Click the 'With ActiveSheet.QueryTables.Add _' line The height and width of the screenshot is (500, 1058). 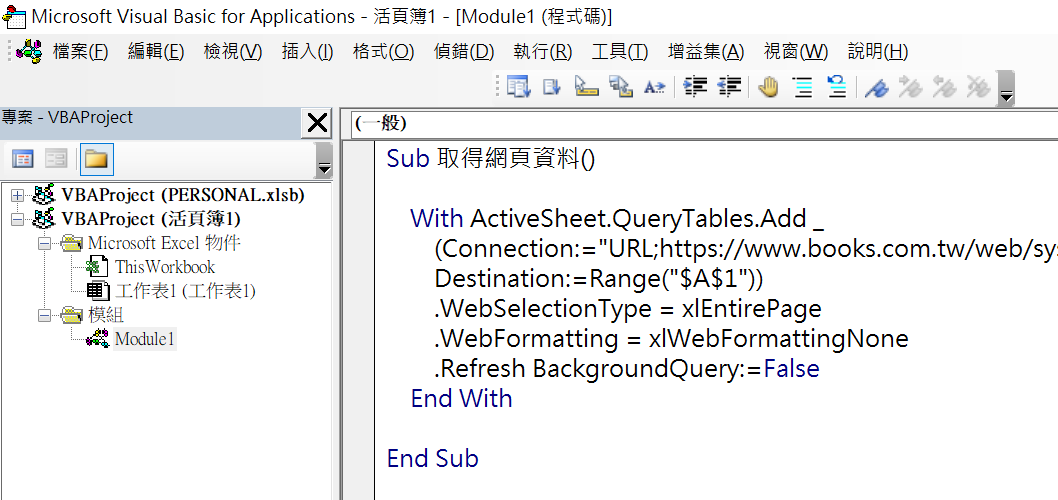click(x=618, y=219)
